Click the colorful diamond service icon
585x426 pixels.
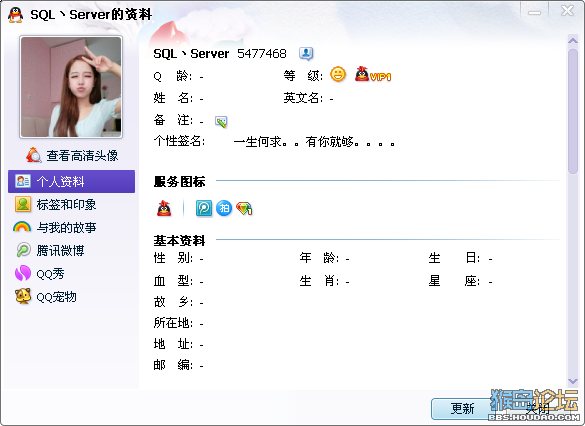tap(244, 209)
